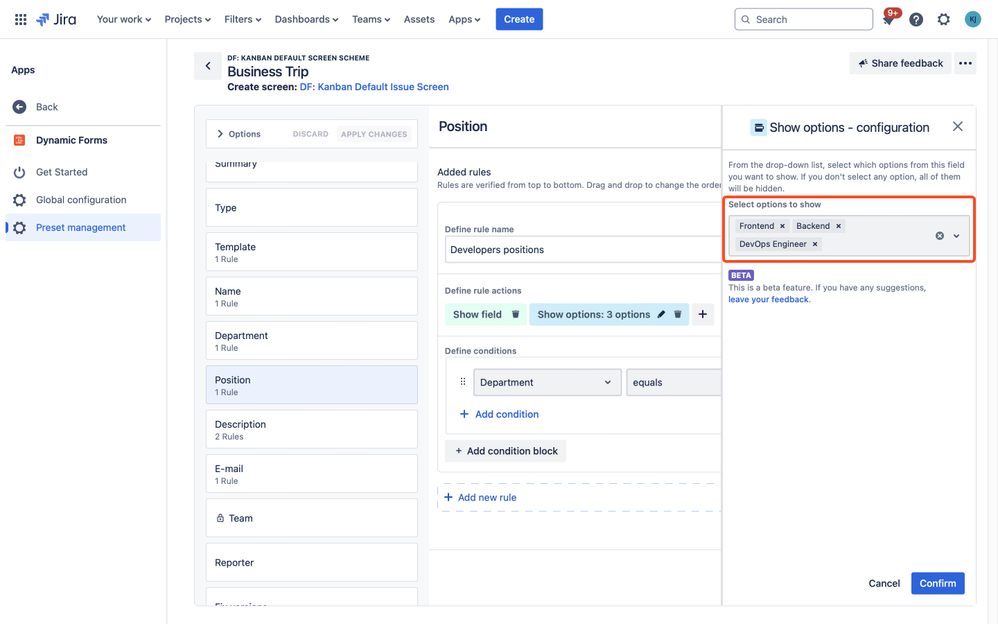This screenshot has height=624, width=998.
Task: Select the Template field row
Action: [x=312, y=252]
